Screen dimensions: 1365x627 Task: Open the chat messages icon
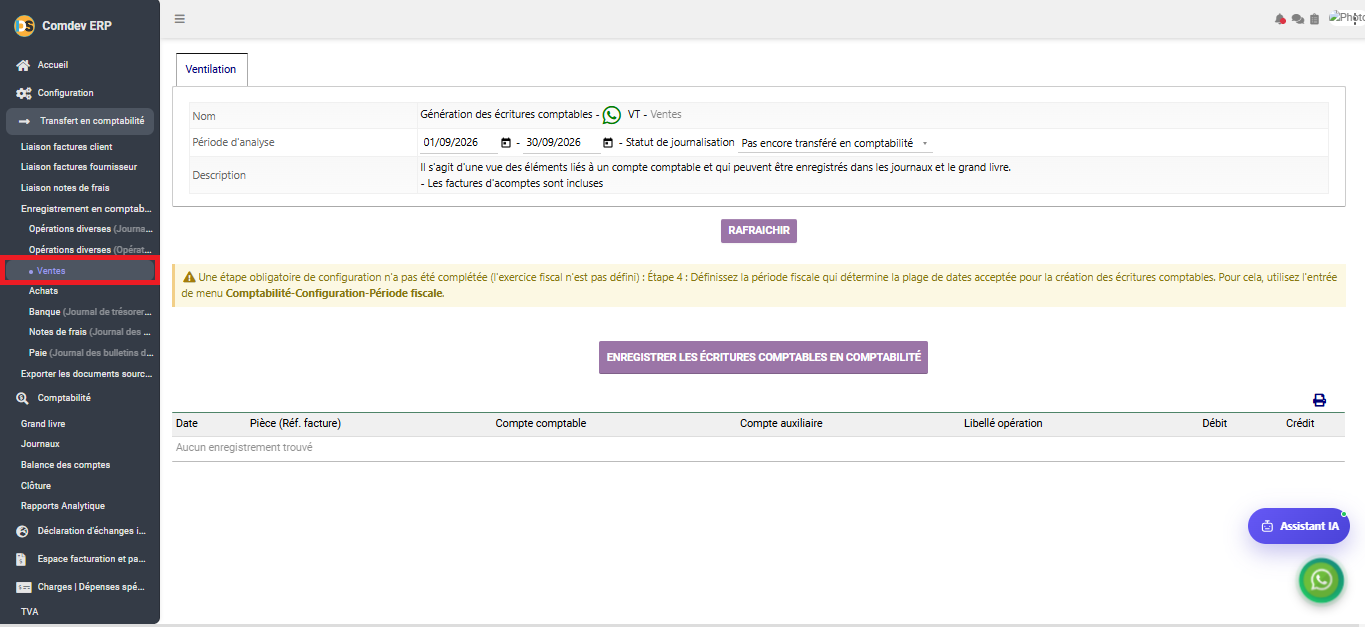[1297, 19]
